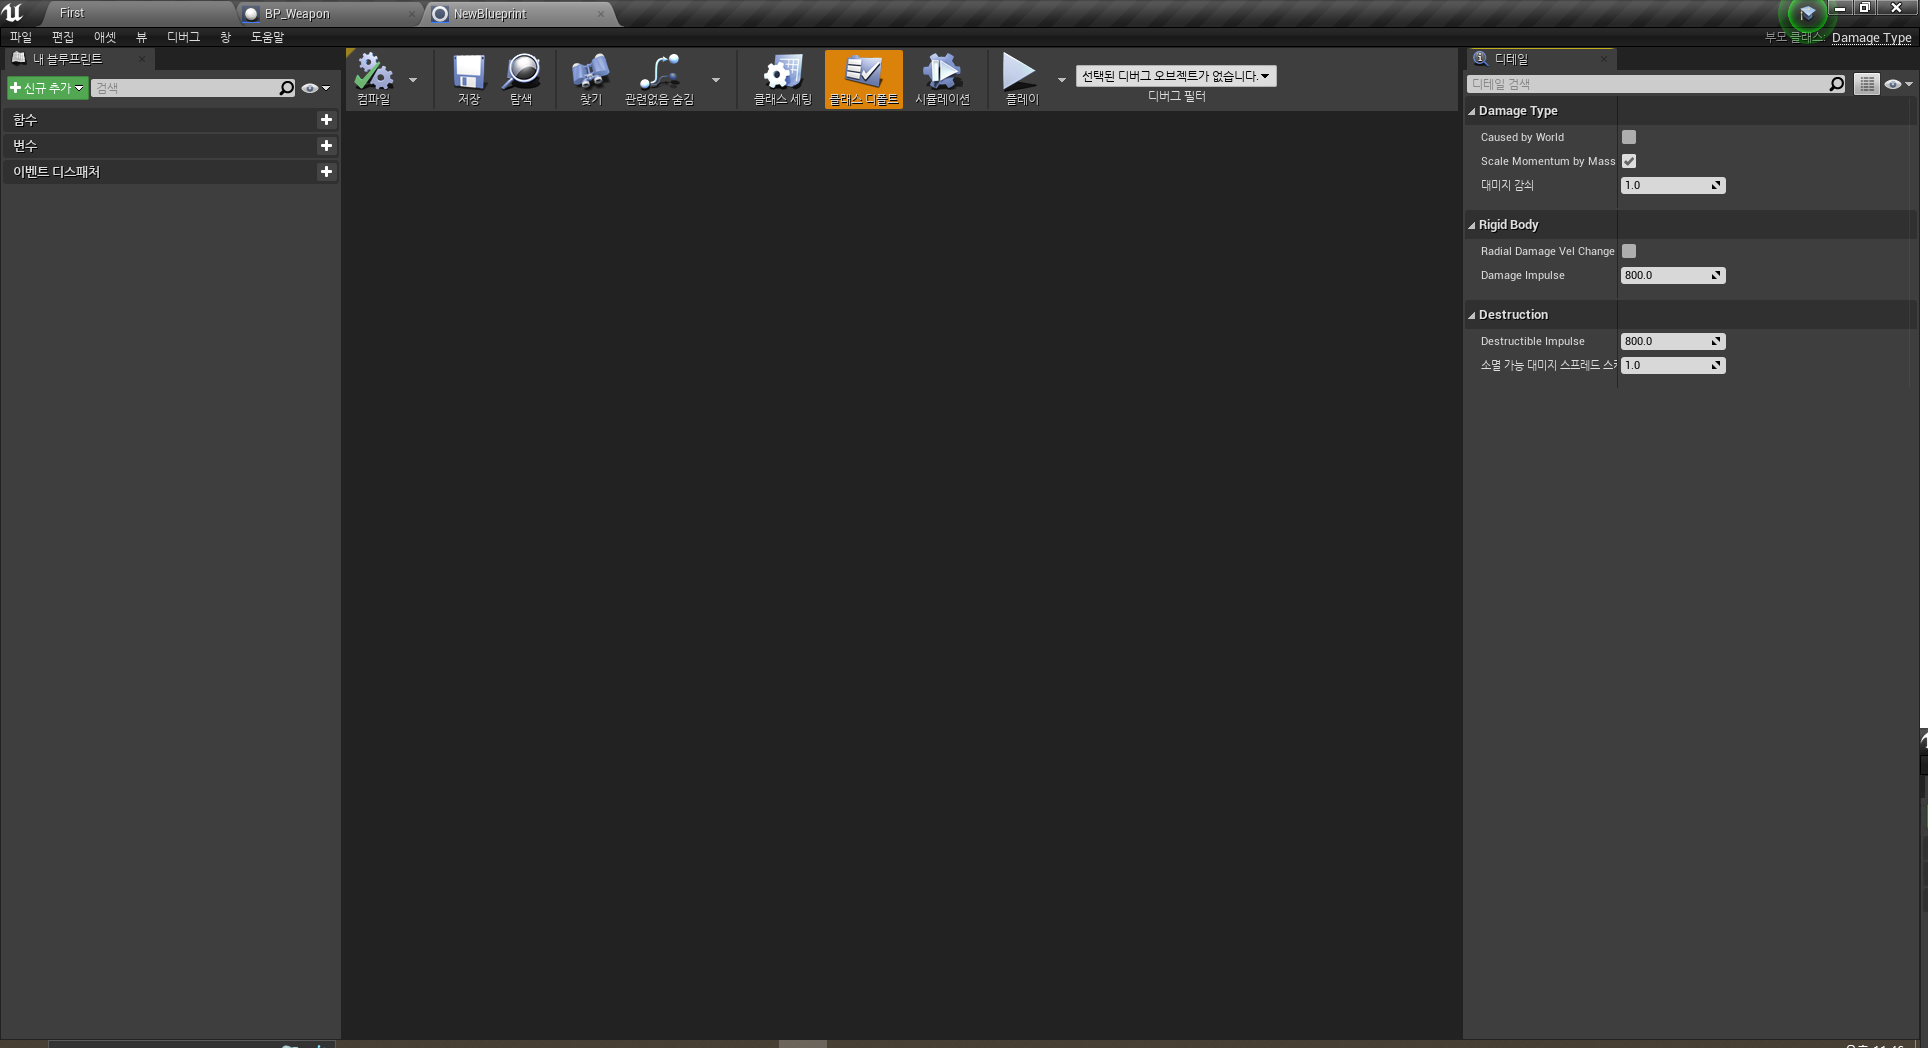The width and height of the screenshot is (1928, 1048).
Task: Open the Play options dropdown arrow
Action: click(x=1062, y=80)
